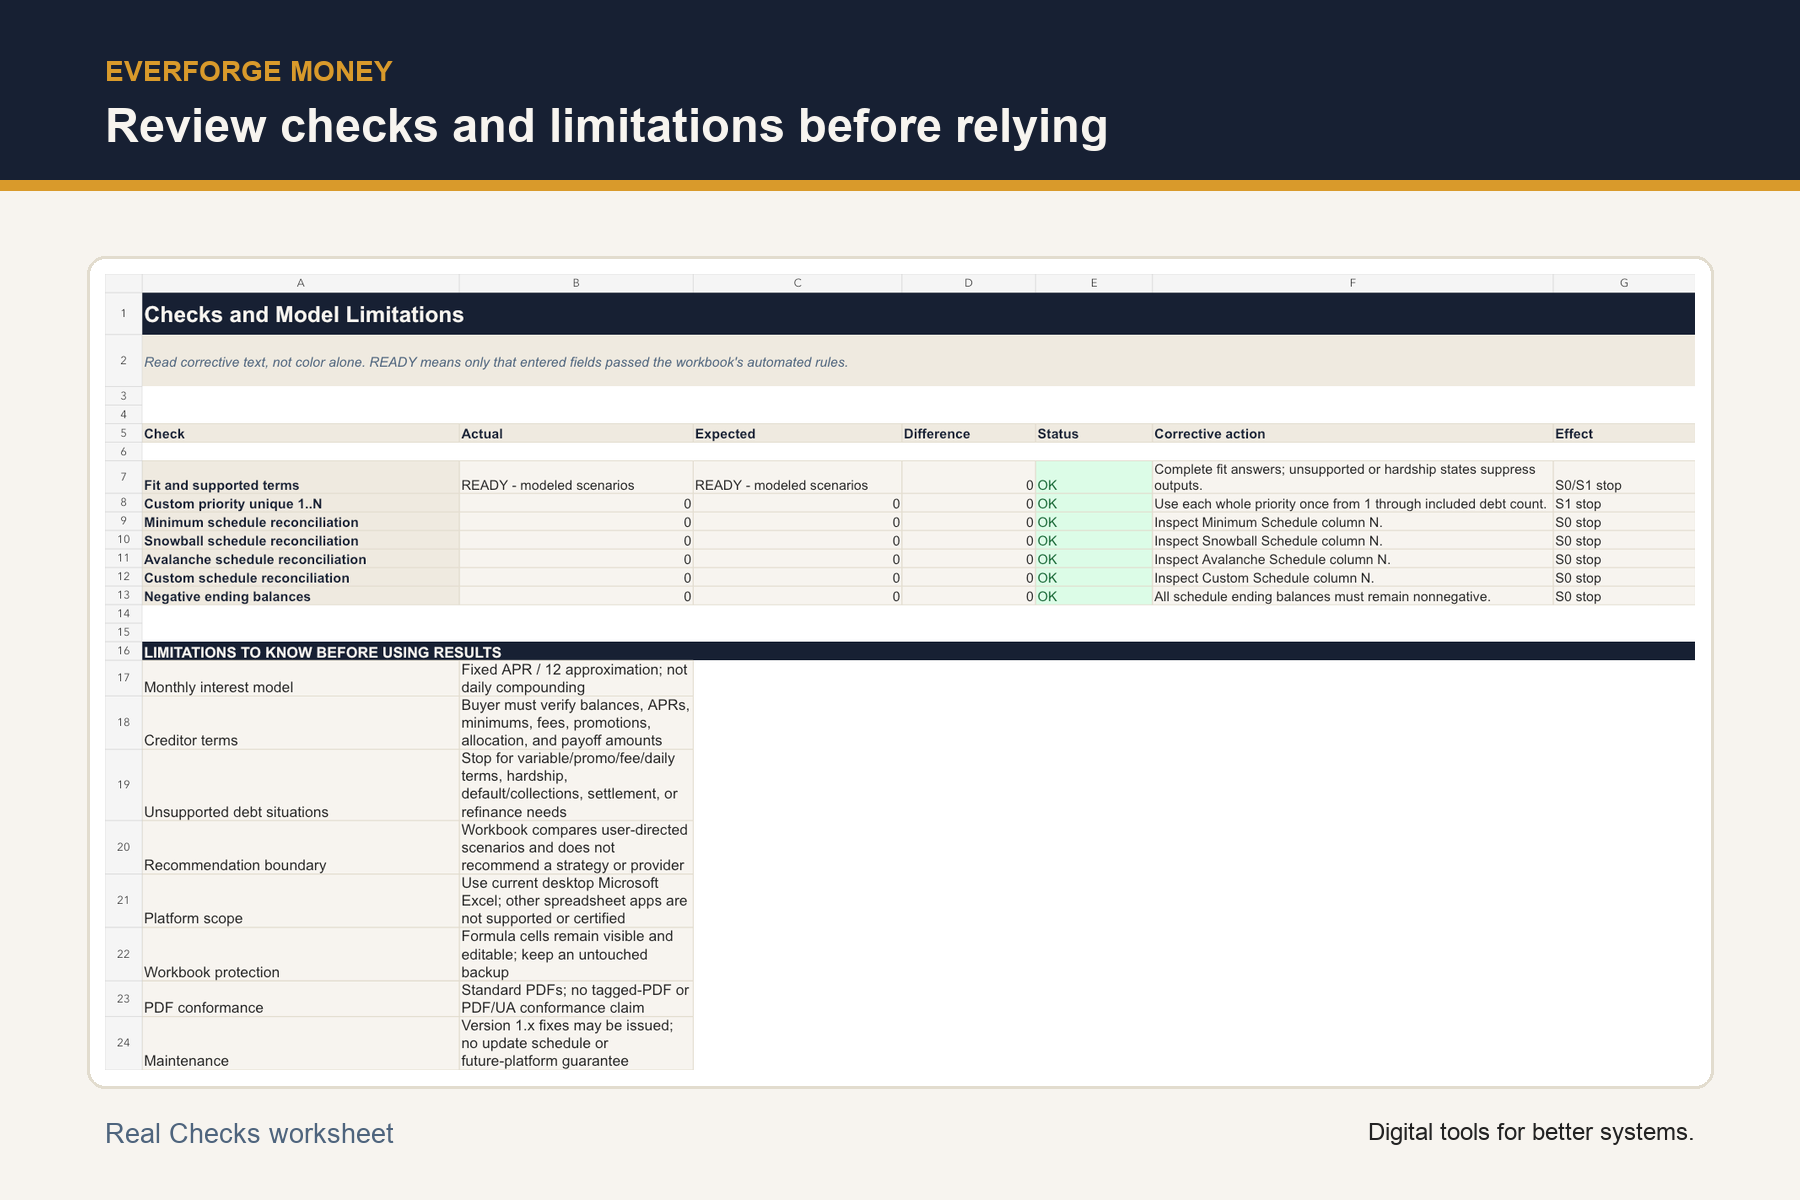Screen dimensions: 1800x1200
Task: Click 'Use current desktop Microsoft Excel' cell
Action: 576,900
